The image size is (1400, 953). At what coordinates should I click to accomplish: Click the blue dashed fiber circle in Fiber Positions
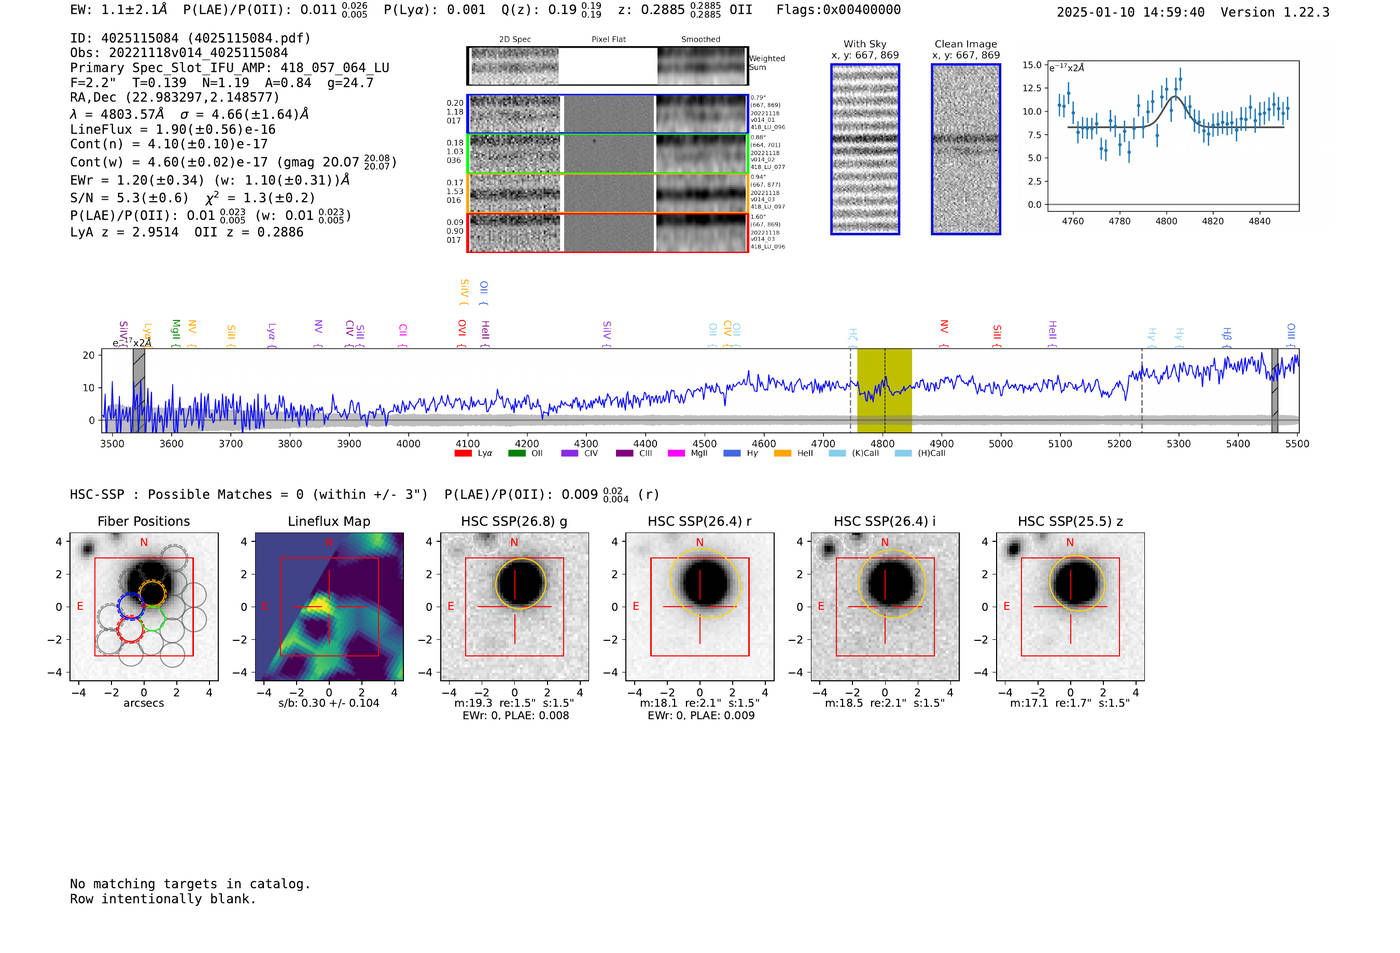132,605
